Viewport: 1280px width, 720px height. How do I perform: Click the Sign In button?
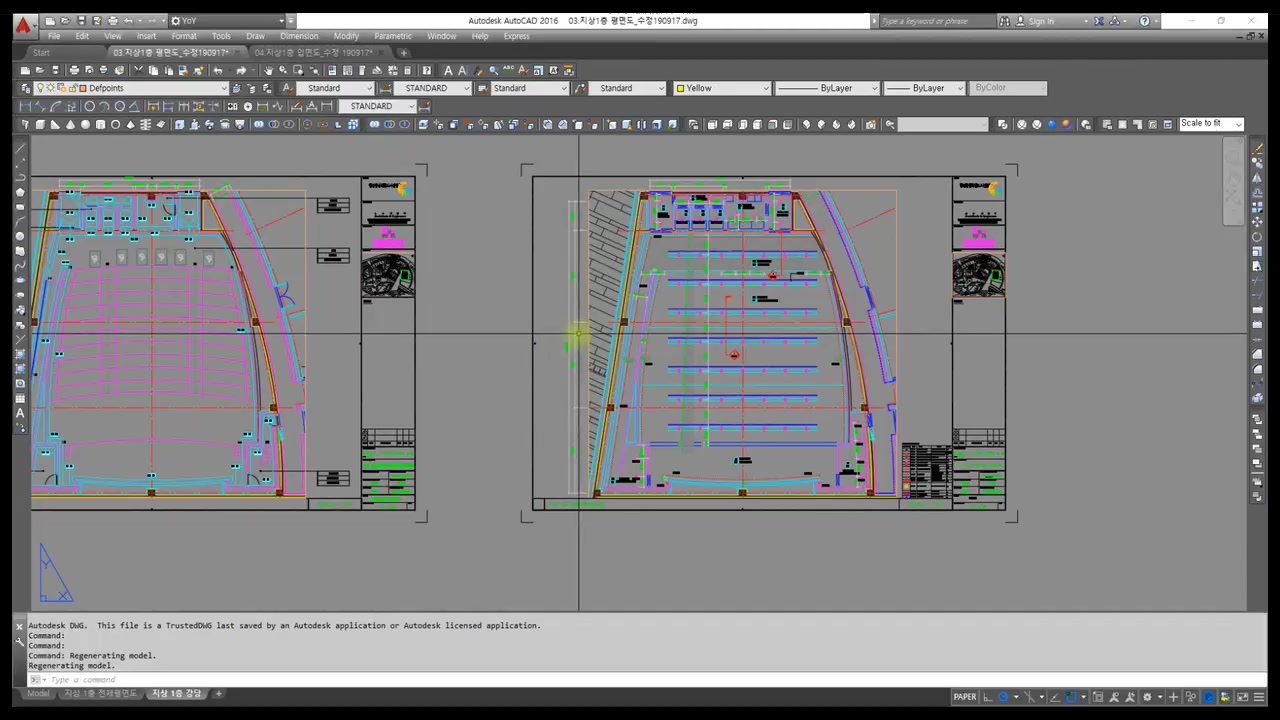coord(1041,21)
